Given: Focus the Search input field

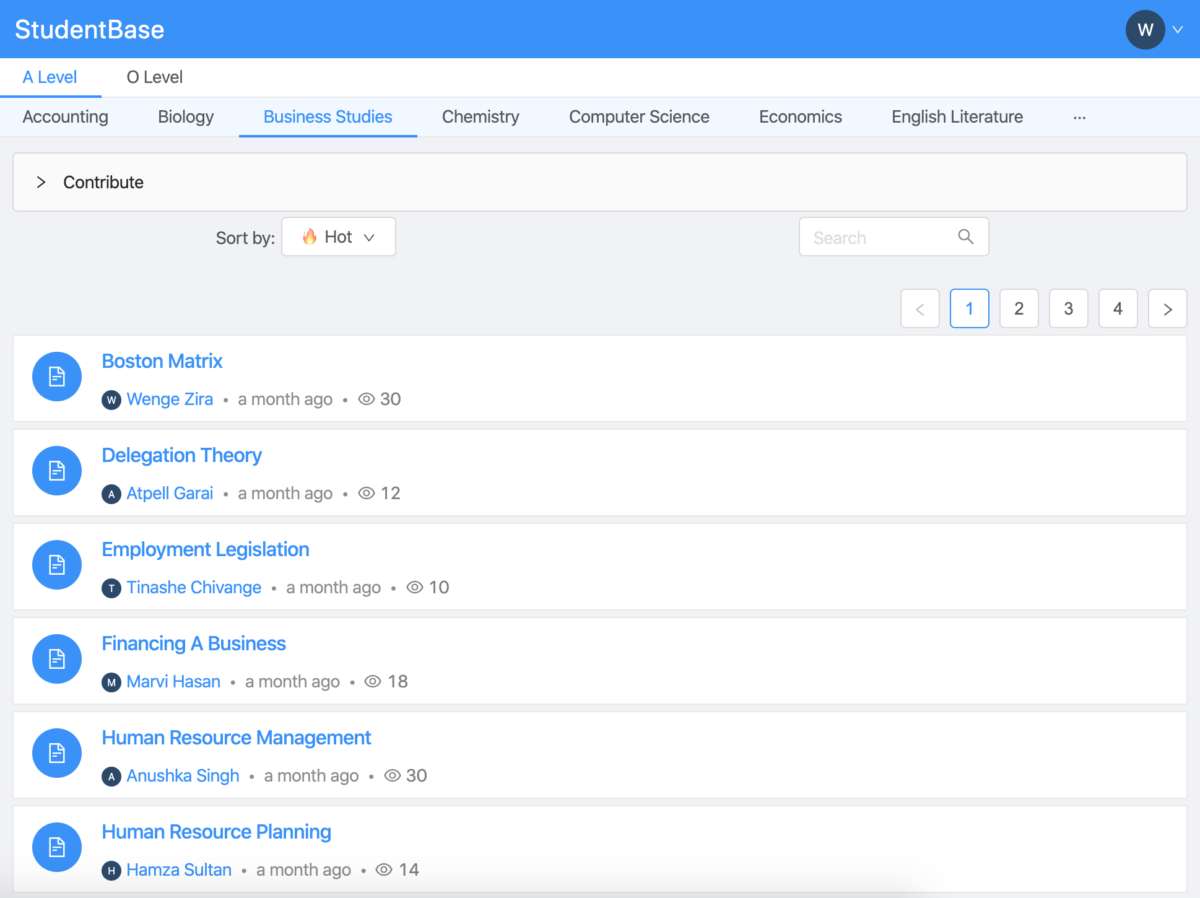Looking at the screenshot, I should pyautogui.click(x=878, y=237).
